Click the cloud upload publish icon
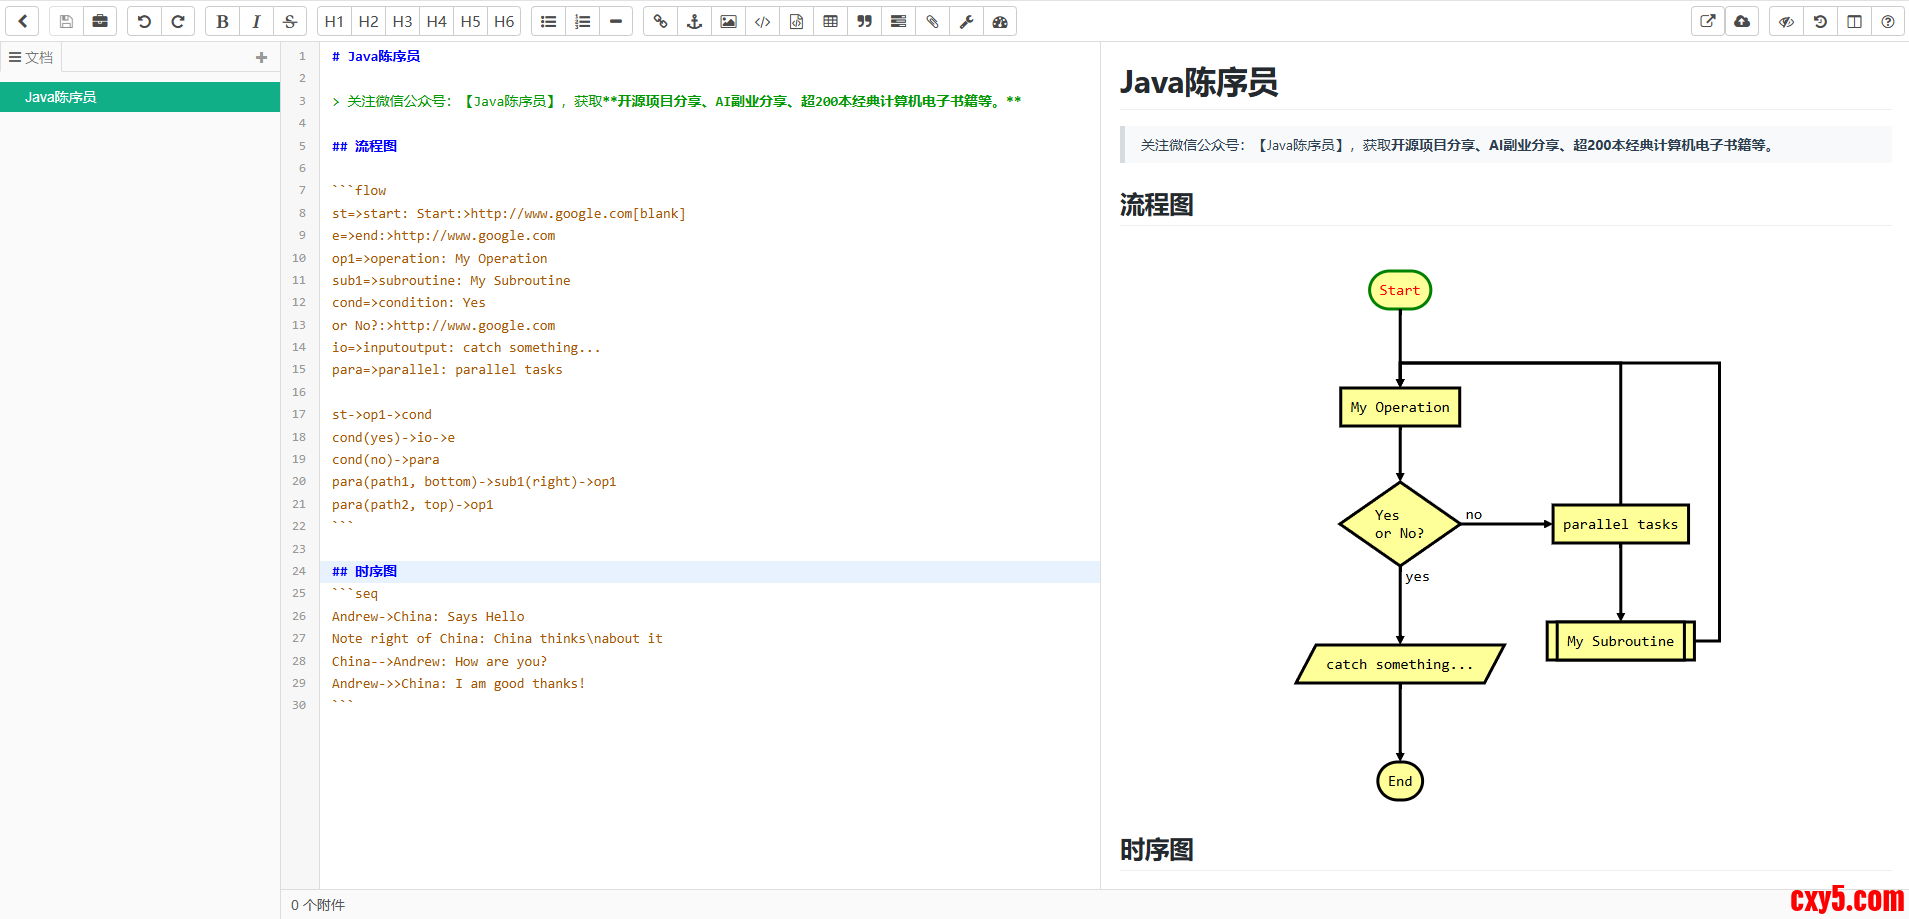 (1742, 21)
